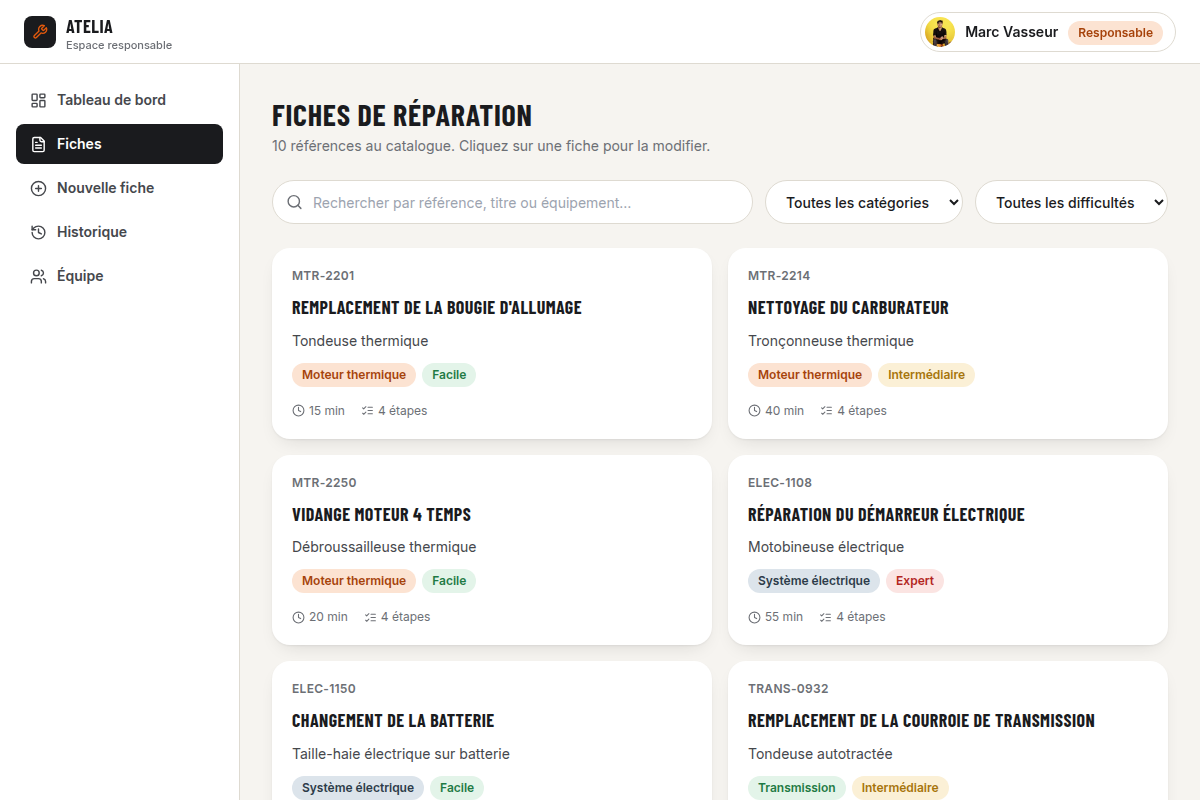Click Intermédiaire tag on TRANS-0932 card
The height and width of the screenshot is (800, 1200).
(x=900, y=788)
